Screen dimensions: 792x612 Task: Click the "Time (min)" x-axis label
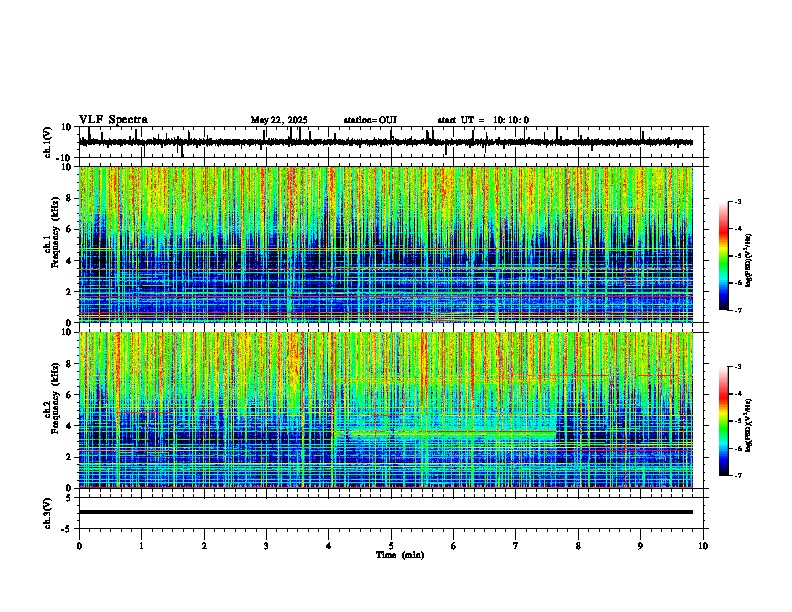(400, 555)
